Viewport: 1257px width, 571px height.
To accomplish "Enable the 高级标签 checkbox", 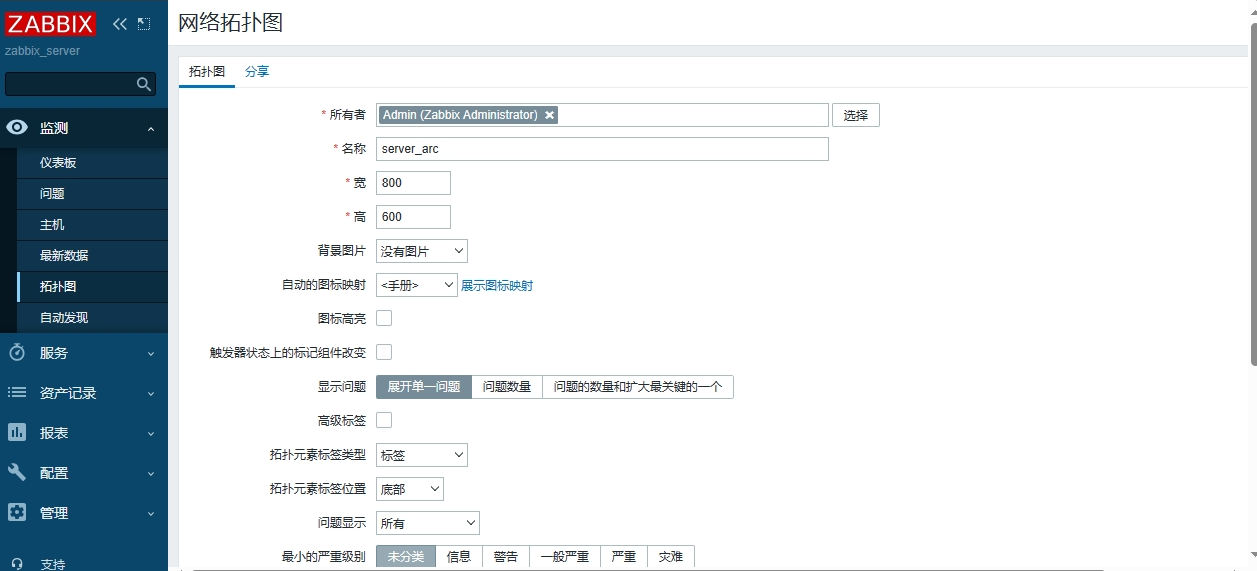I will (x=384, y=420).
